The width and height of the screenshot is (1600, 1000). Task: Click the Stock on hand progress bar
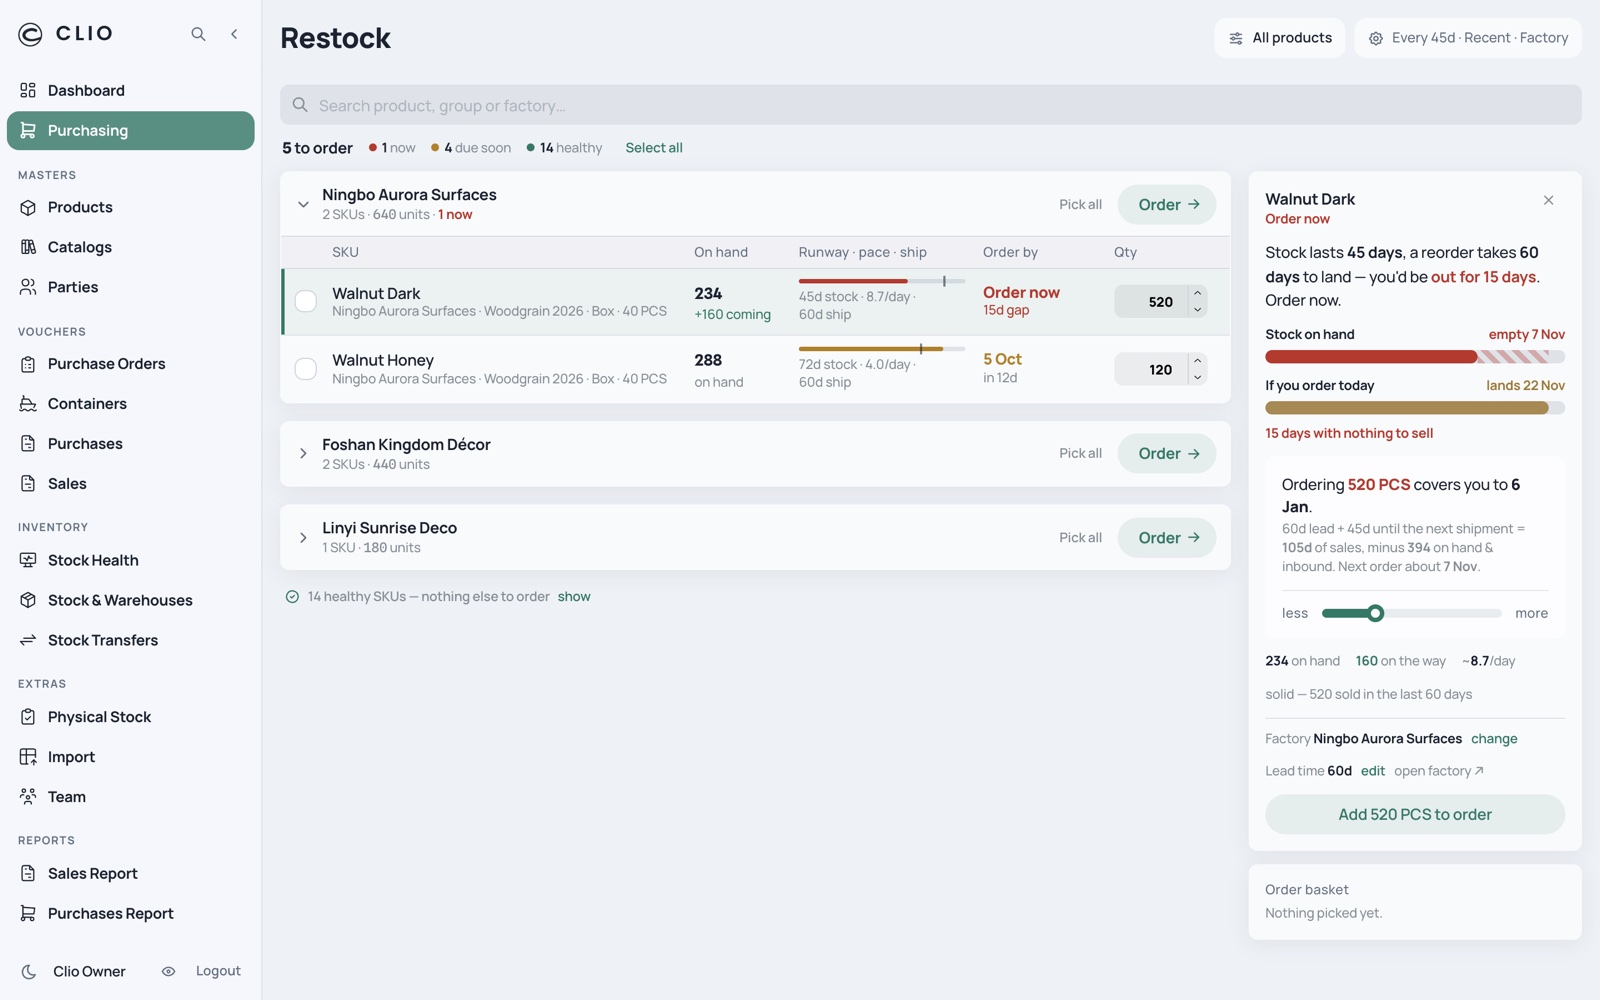1415,357
